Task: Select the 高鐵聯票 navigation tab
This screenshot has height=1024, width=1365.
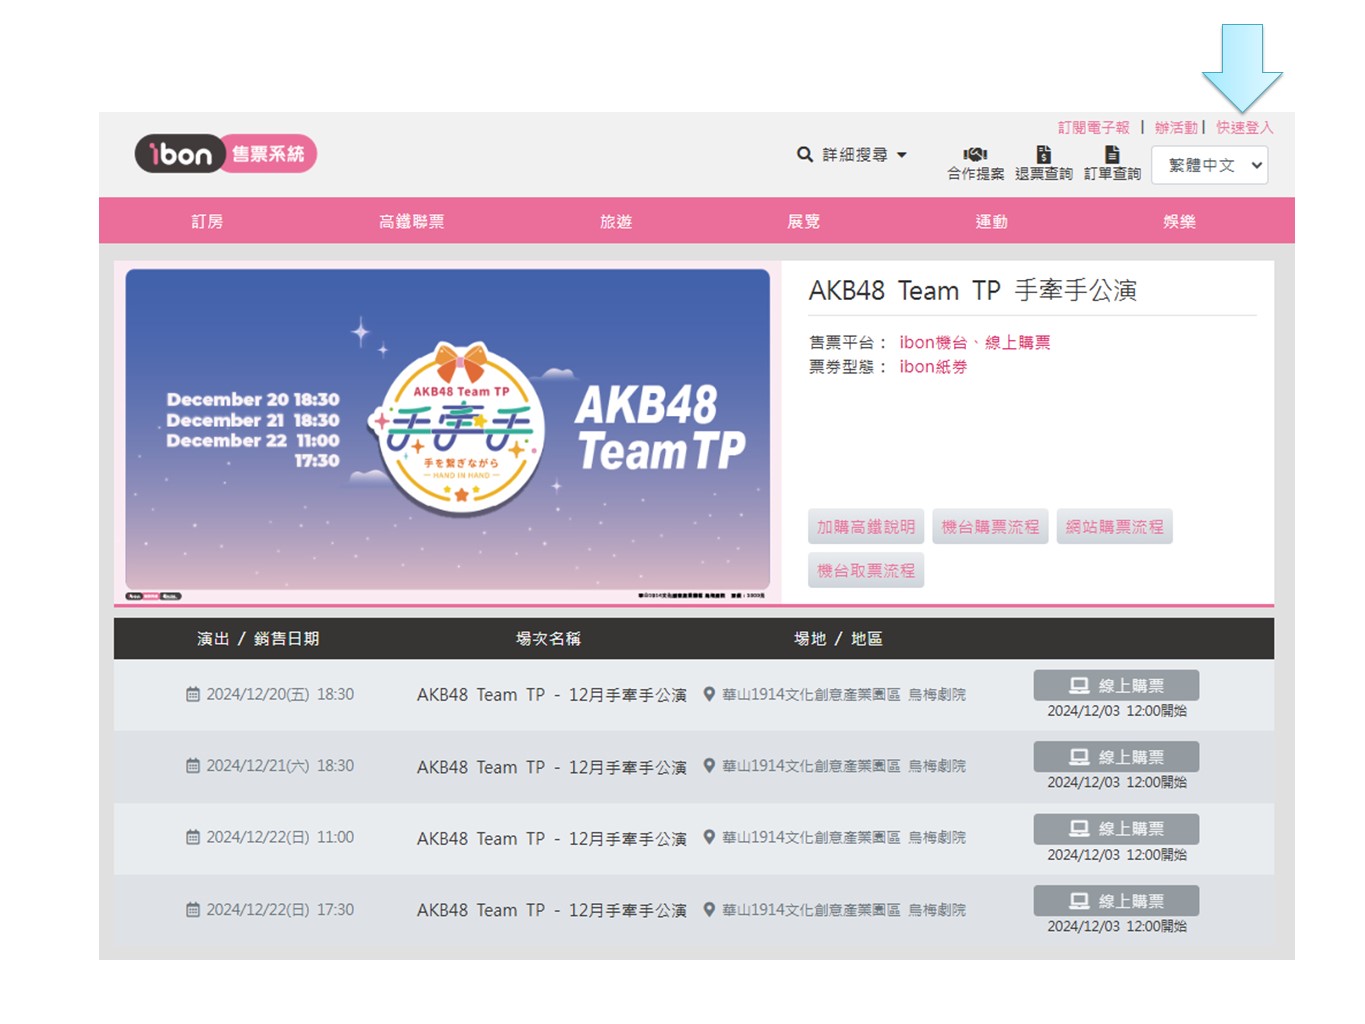Action: [x=411, y=221]
